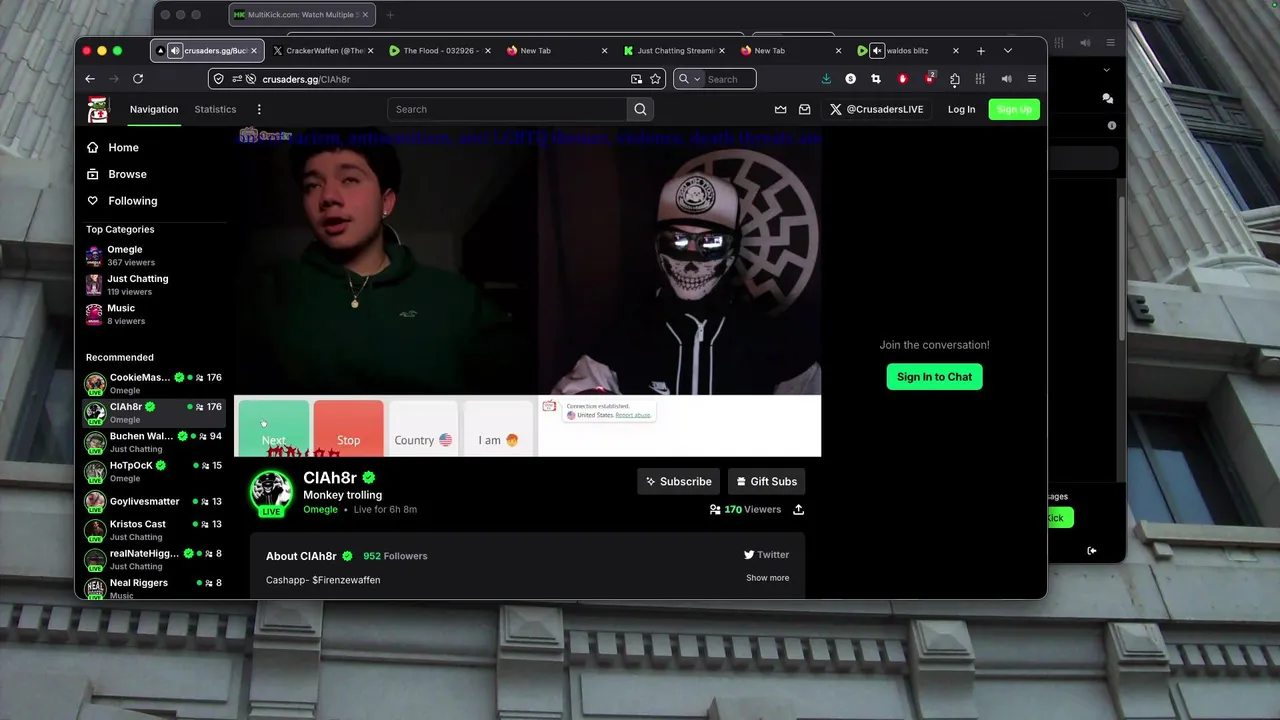Click the Gift Subs button
The width and height of the screenshot is (1280, 720).
tap(767, 481)
